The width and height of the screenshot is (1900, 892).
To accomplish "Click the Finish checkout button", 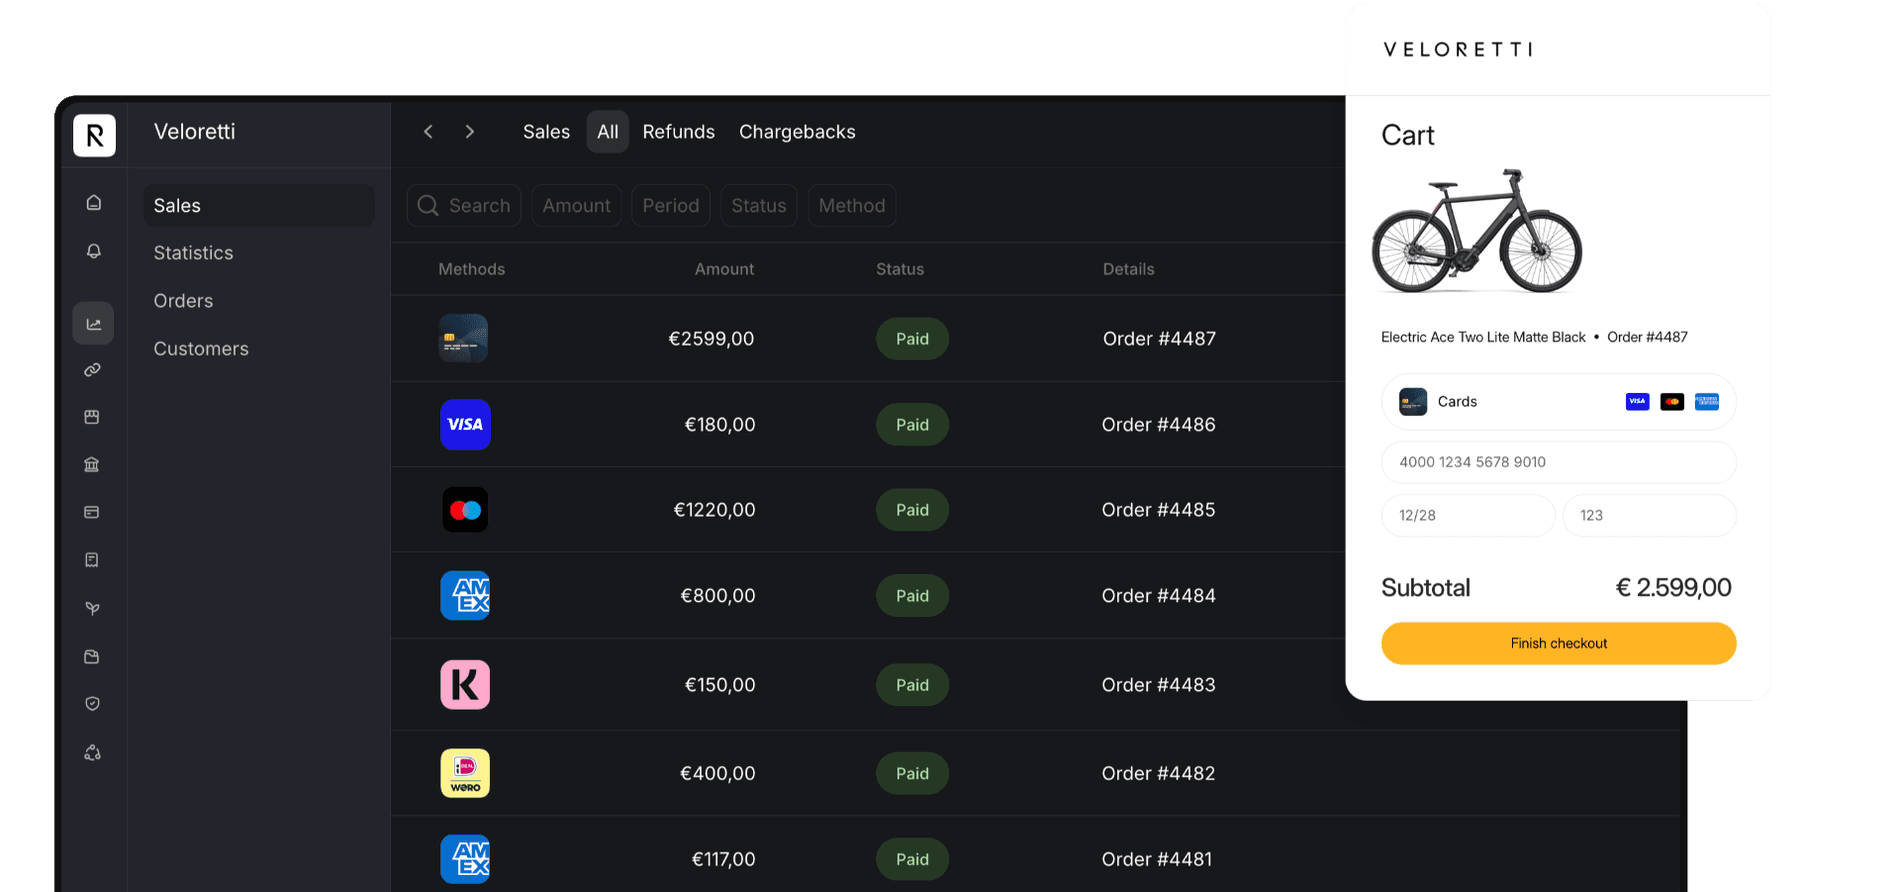I will pyautogui.click(x=1559, y=644).
